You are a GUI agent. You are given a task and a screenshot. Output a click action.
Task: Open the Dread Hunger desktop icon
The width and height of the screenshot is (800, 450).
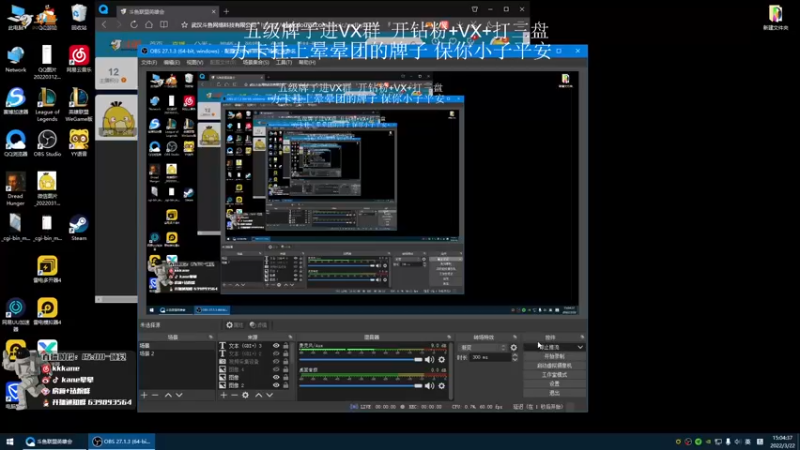point(15,189)
